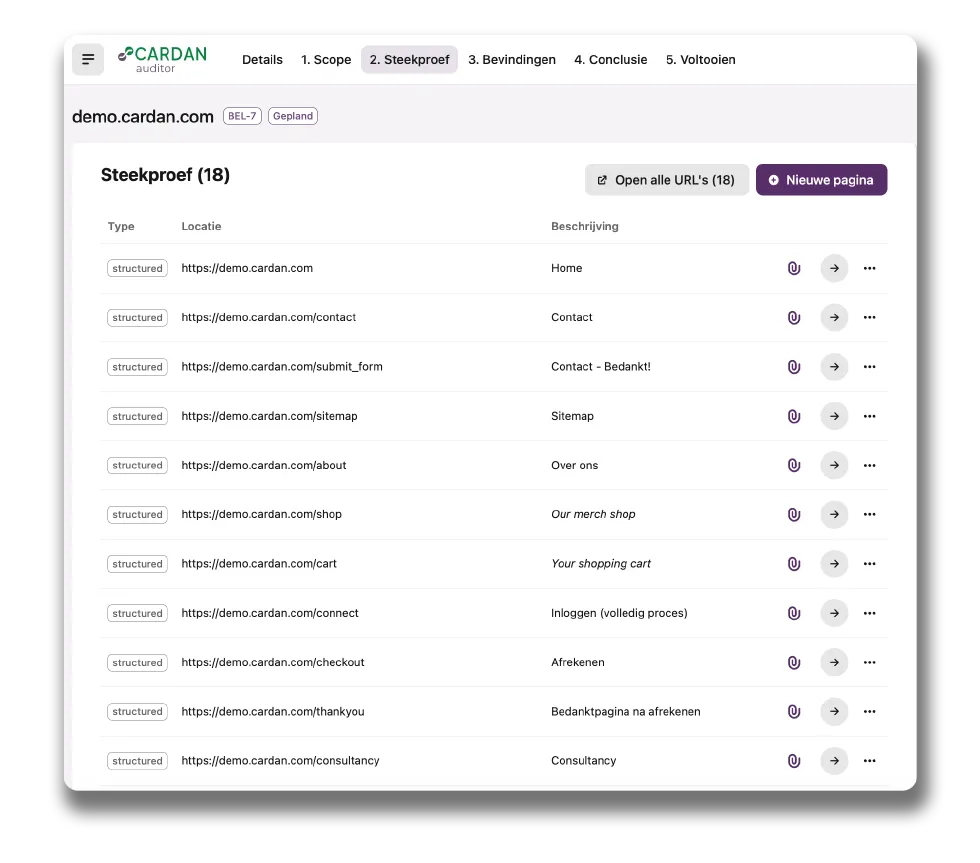Click the paperclip icon in the Afrekenen row
Screen dimensions: 980x863
click(x=794, y=662)
